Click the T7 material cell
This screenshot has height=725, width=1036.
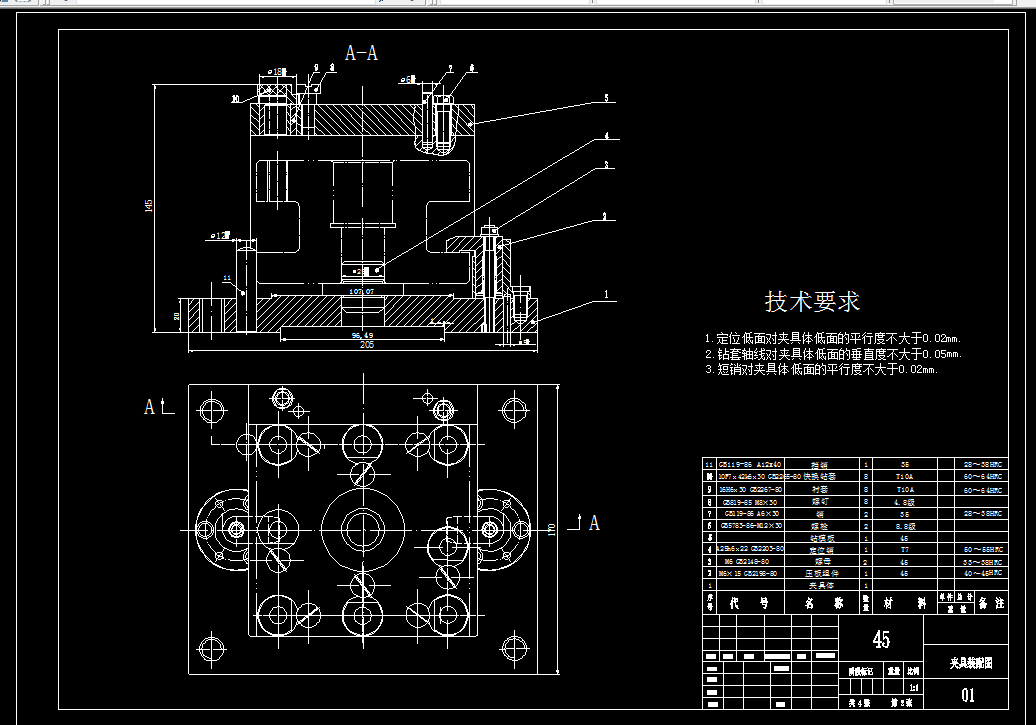tap(905, 550)
